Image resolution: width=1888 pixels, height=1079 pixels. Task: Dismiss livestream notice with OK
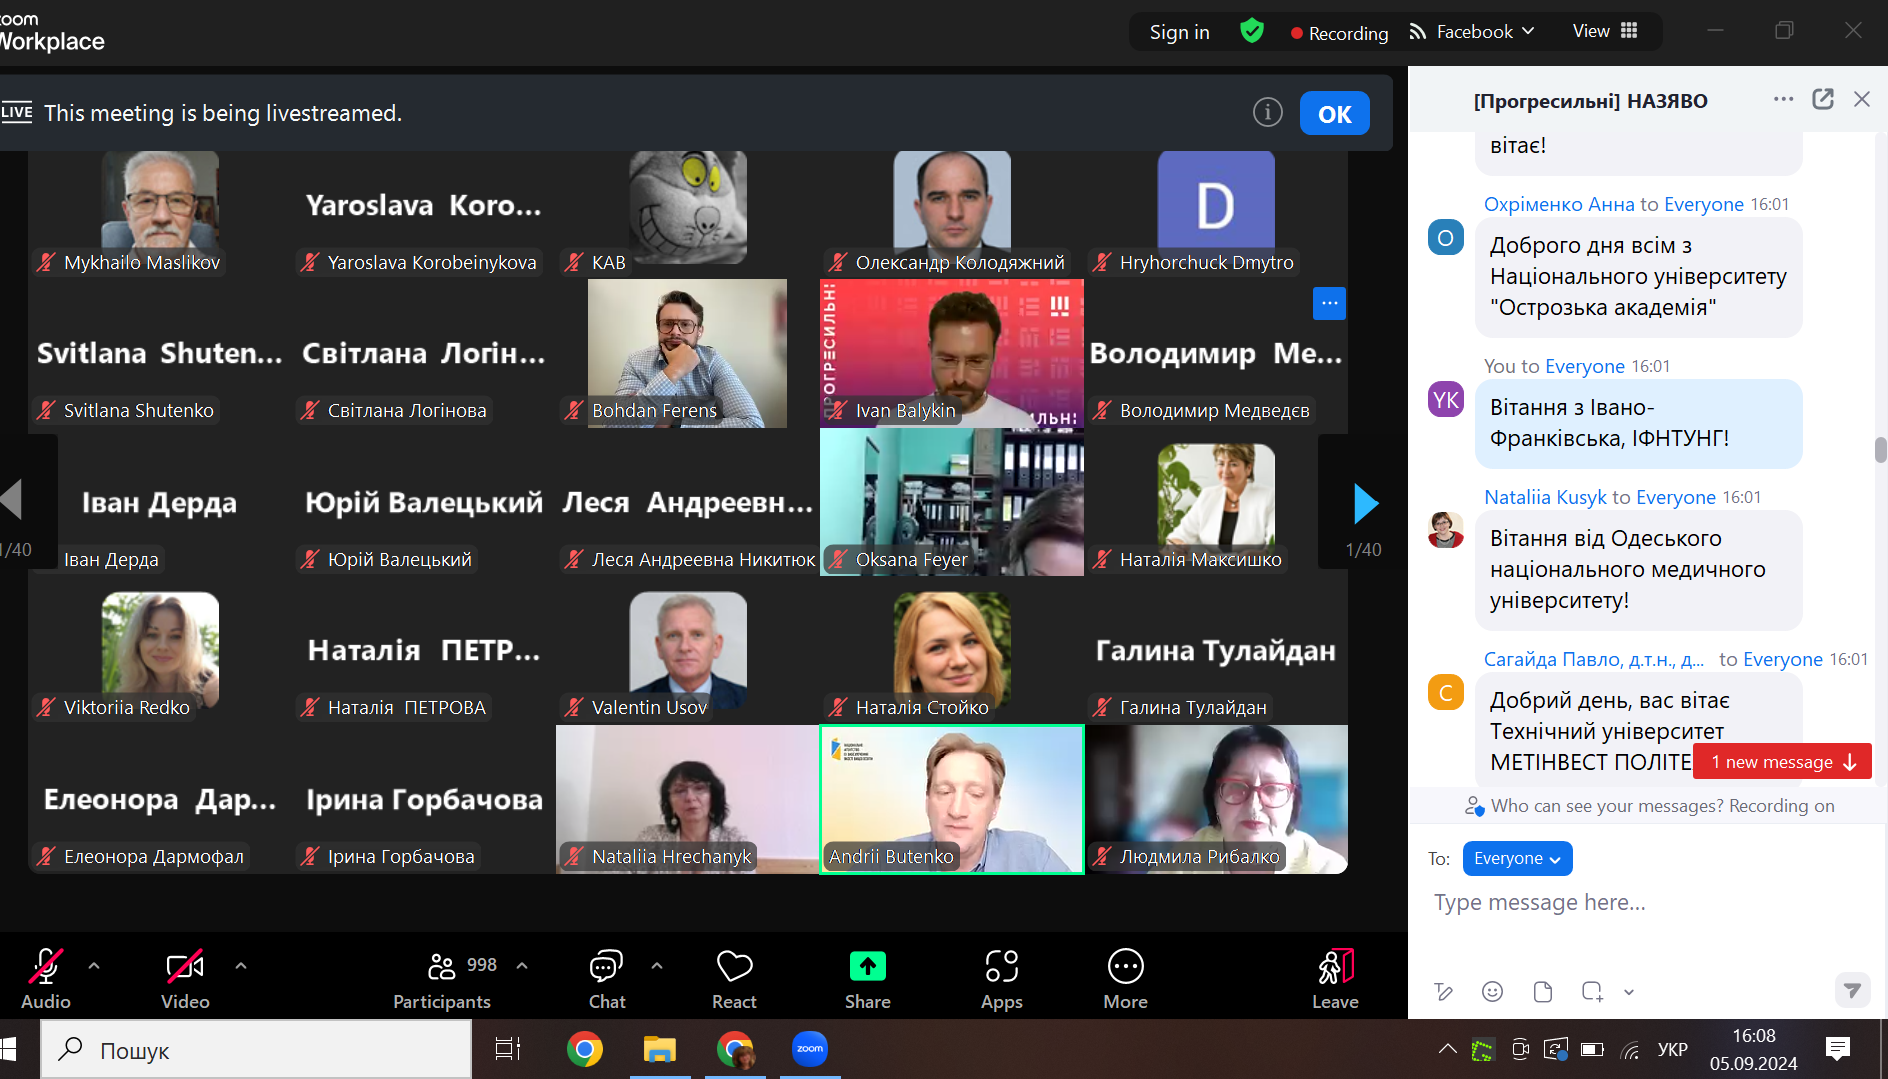click(1334, 114)
